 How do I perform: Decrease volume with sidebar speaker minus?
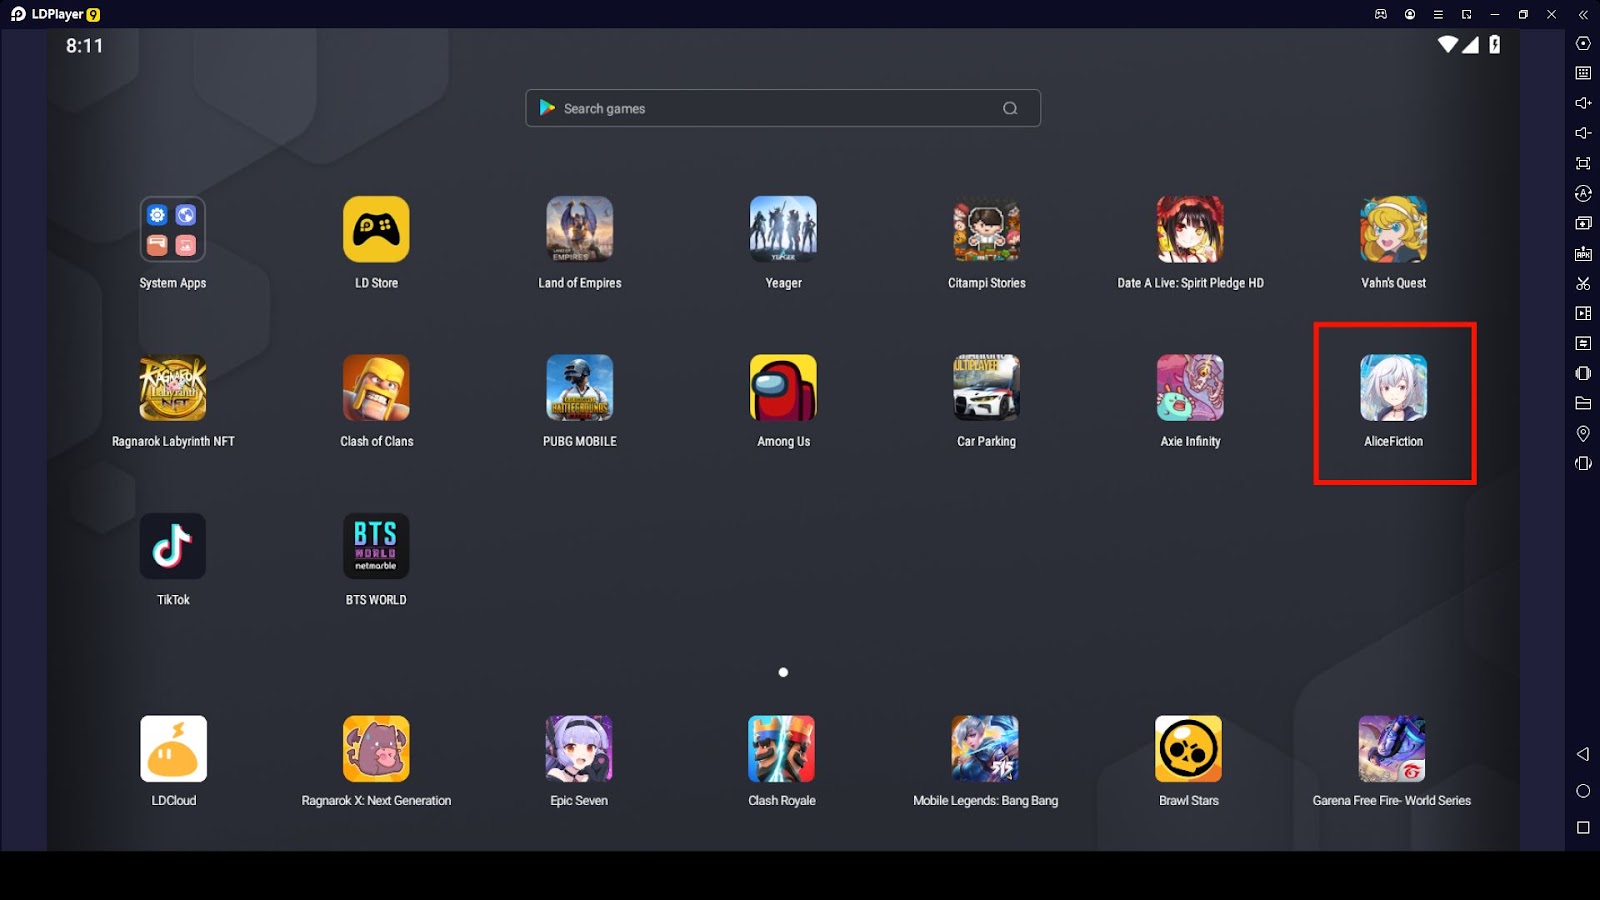click(1583, 133)
